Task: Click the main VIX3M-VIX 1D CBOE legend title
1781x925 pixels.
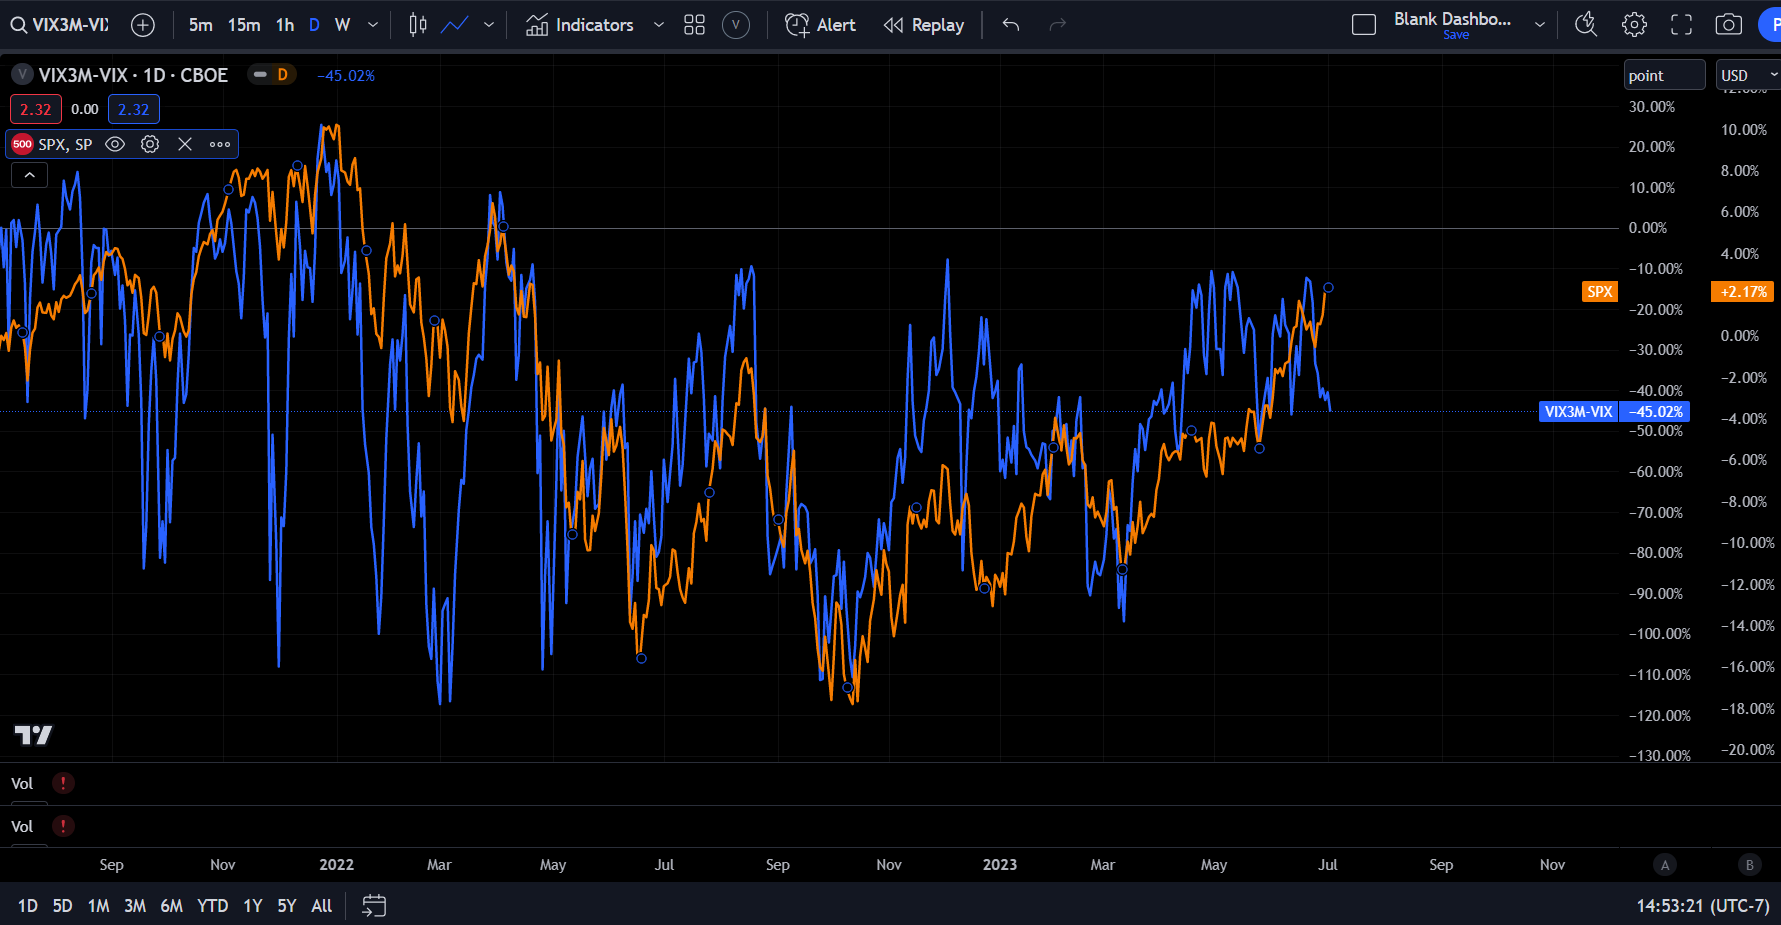Action: [x=133, y=75]
